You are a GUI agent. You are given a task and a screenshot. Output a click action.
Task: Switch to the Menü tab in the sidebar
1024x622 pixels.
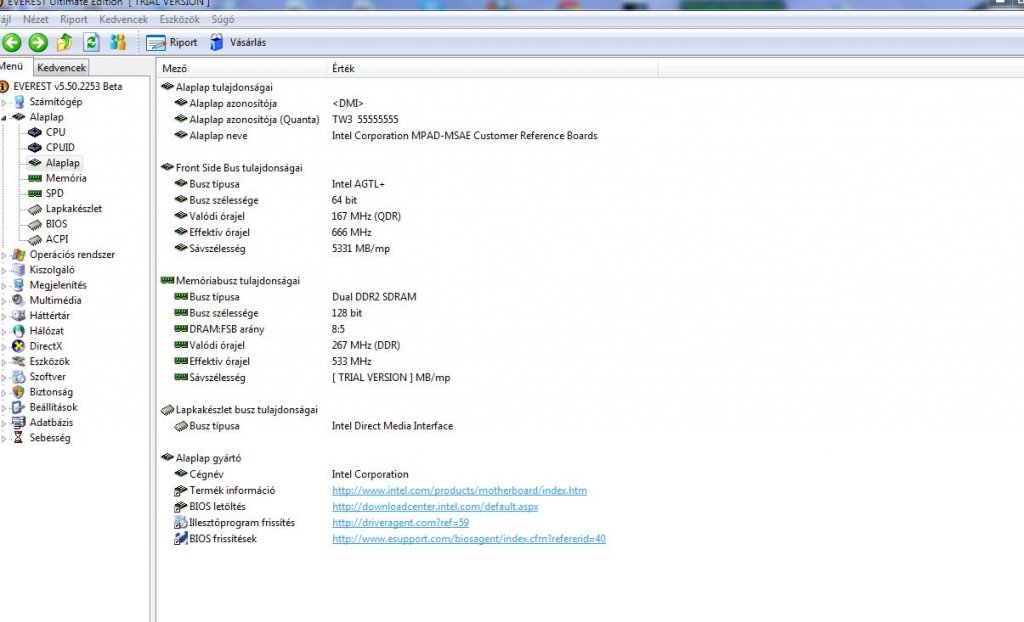tap(12, 67)
